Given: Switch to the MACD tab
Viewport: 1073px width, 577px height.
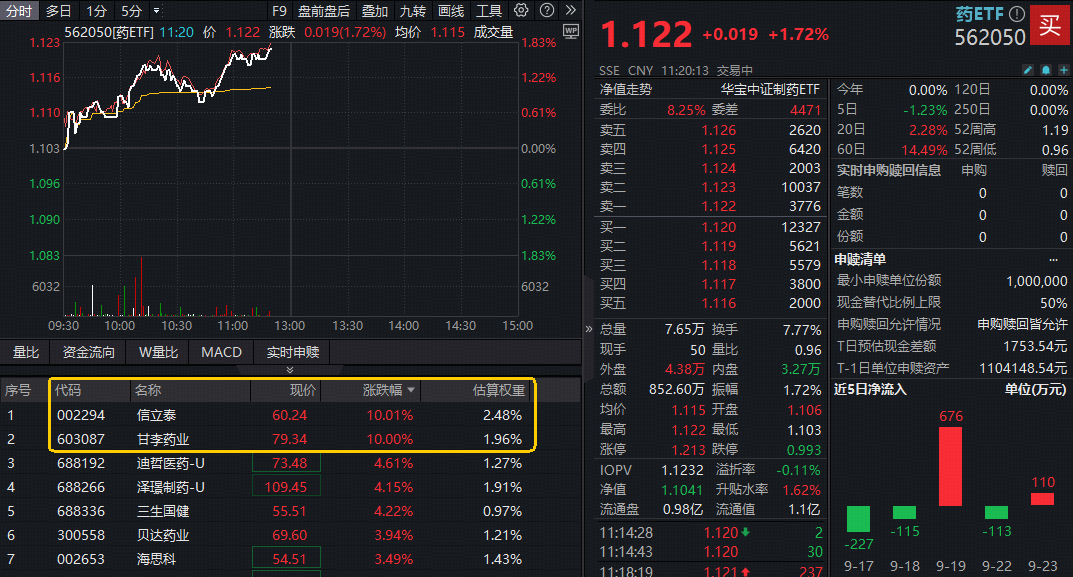Looking at the screenshot, I should 219,352.
